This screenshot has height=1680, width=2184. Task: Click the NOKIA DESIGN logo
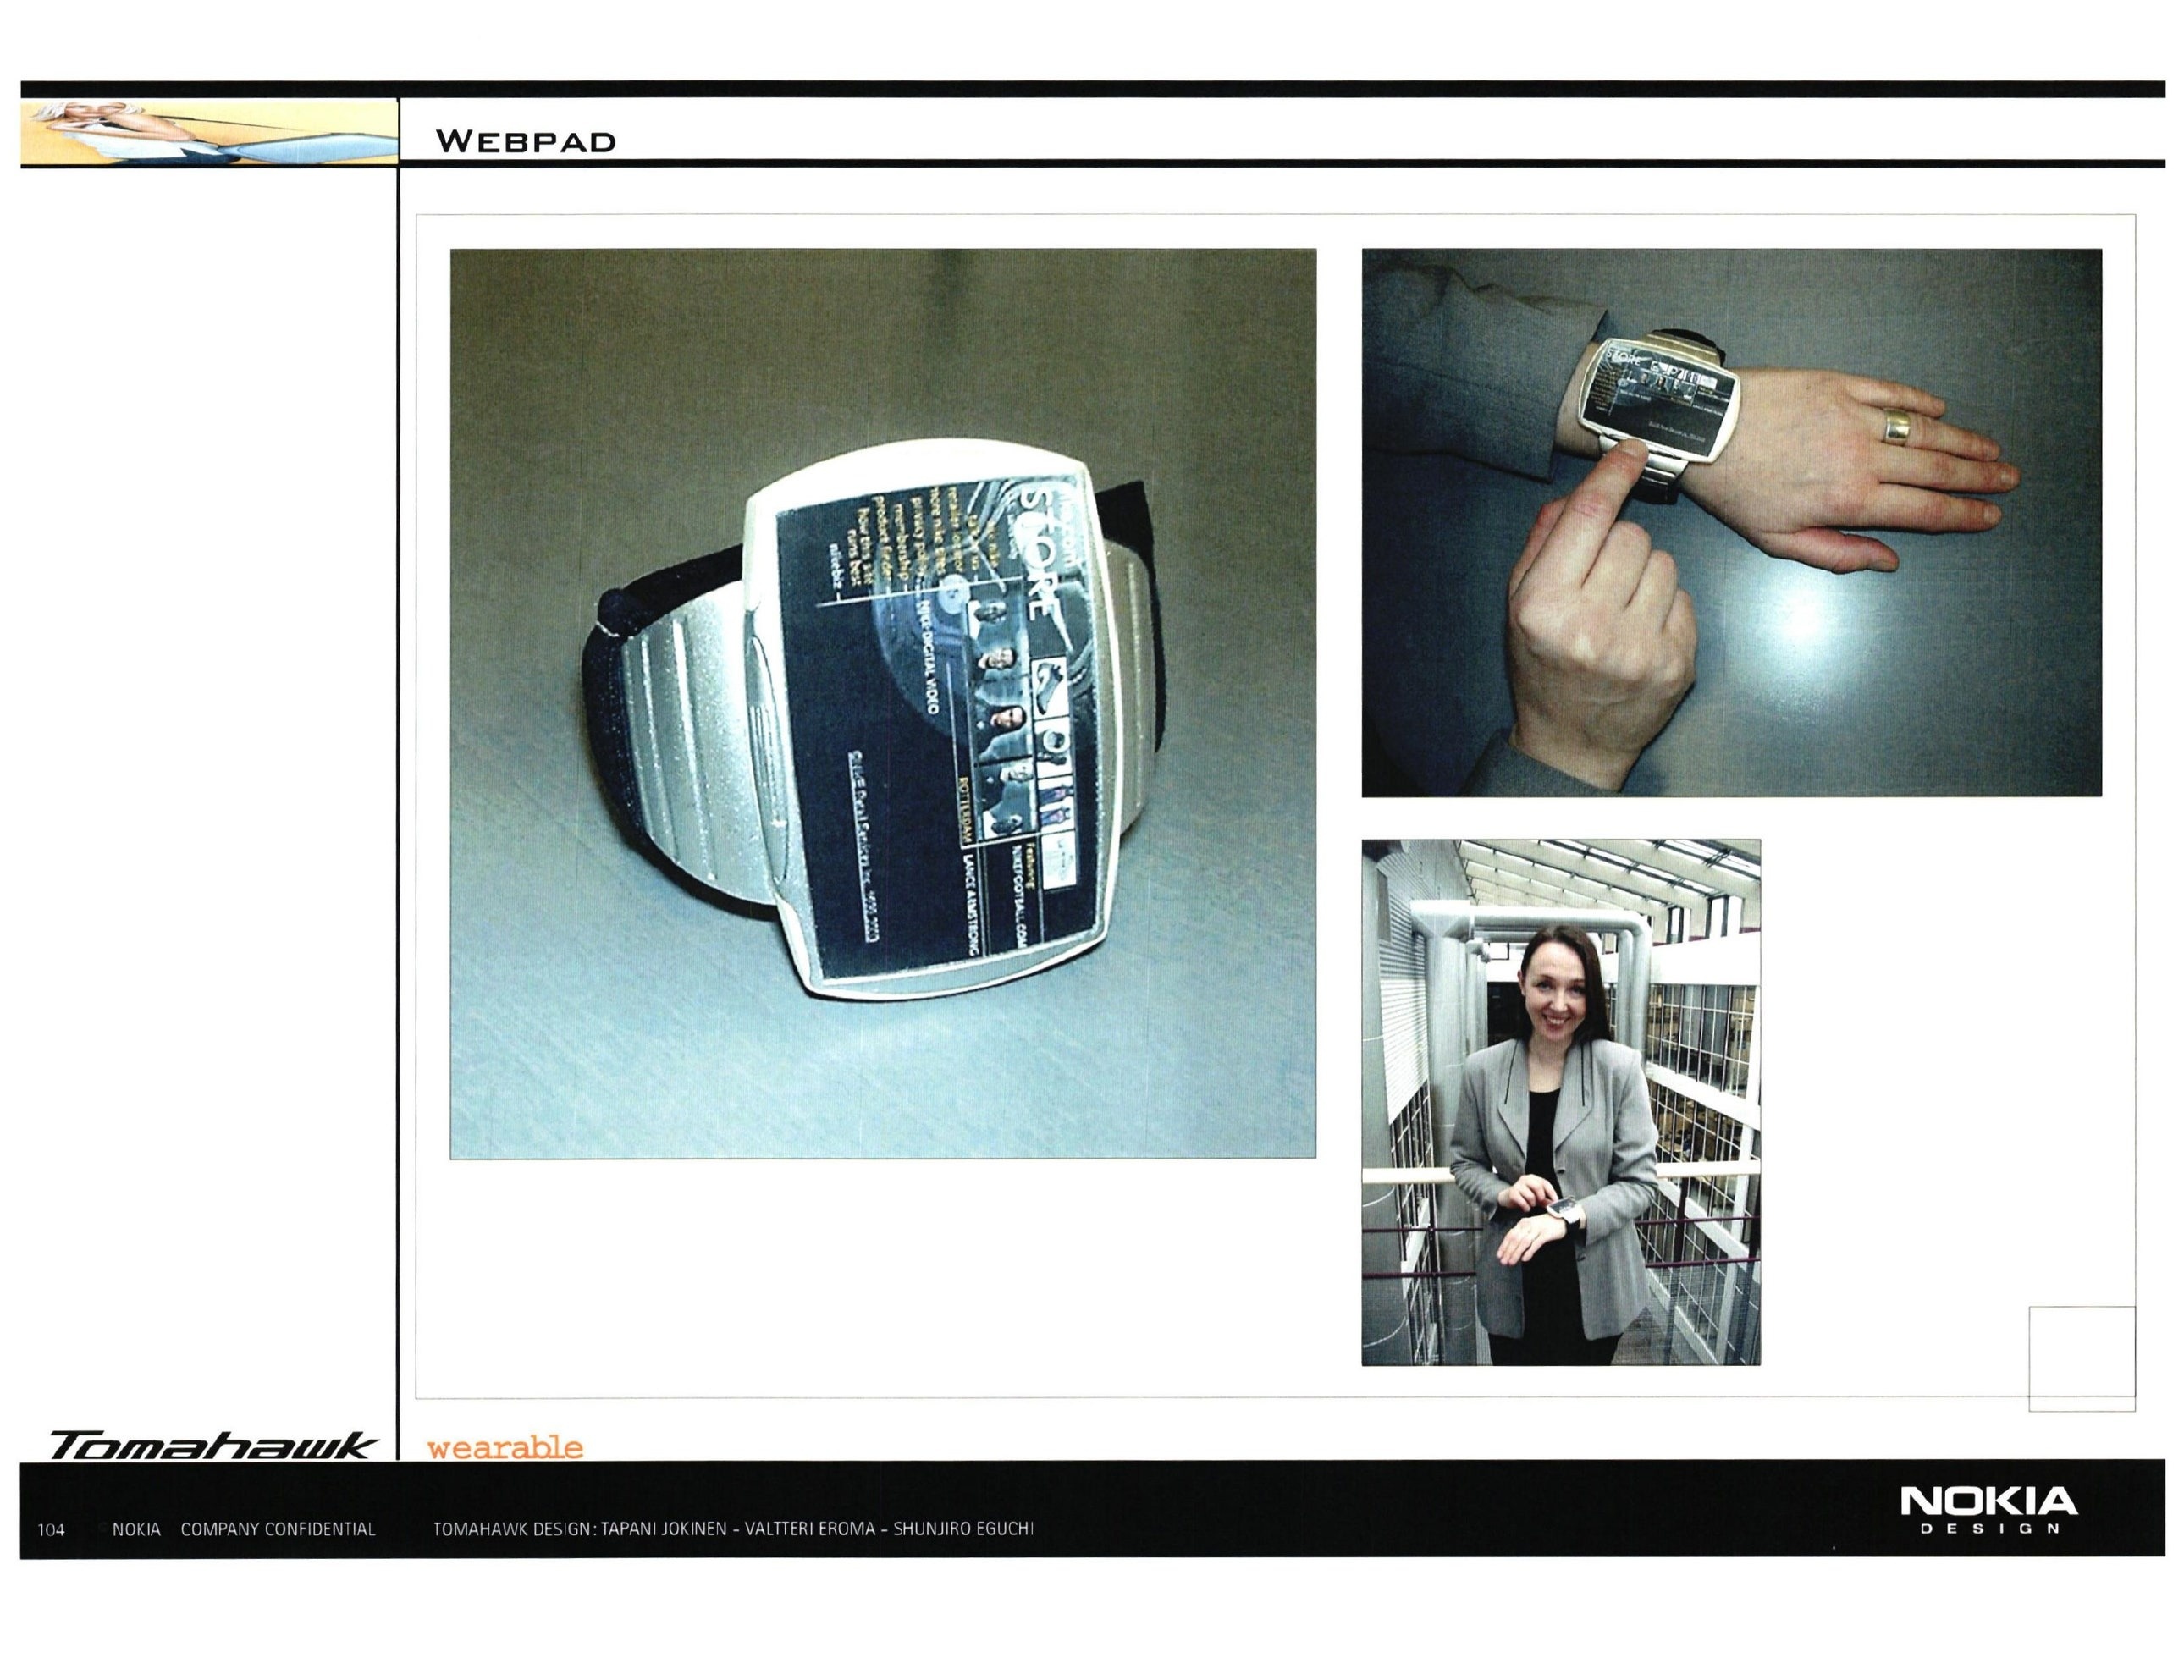click(x=1988, y=1510)
